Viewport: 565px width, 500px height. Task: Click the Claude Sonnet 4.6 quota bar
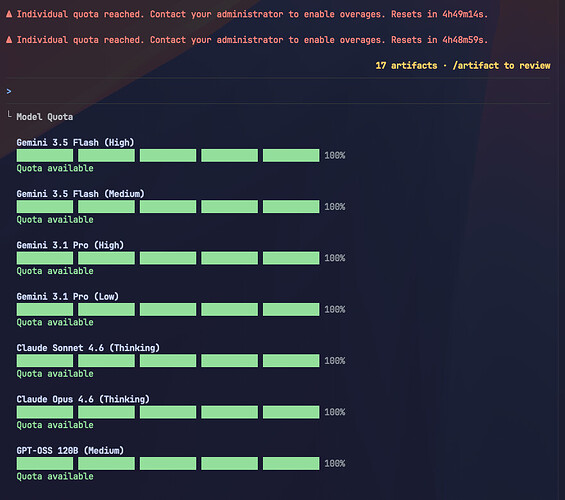168,361
